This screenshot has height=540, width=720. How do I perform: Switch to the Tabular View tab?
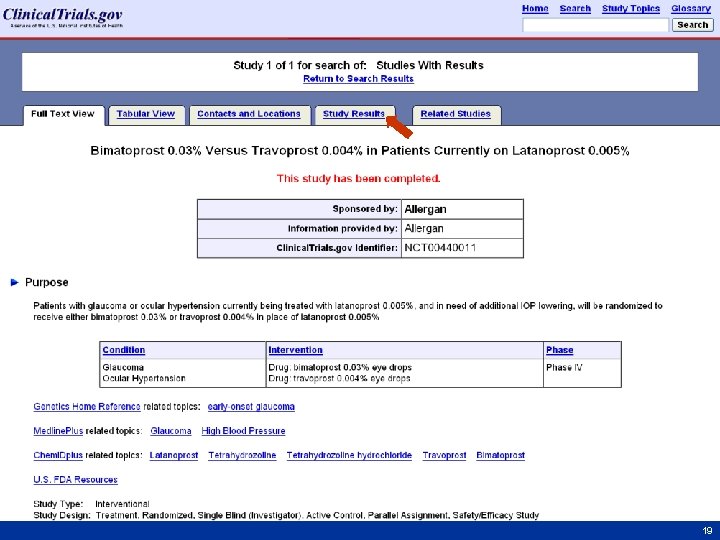[x=146, y=114]
